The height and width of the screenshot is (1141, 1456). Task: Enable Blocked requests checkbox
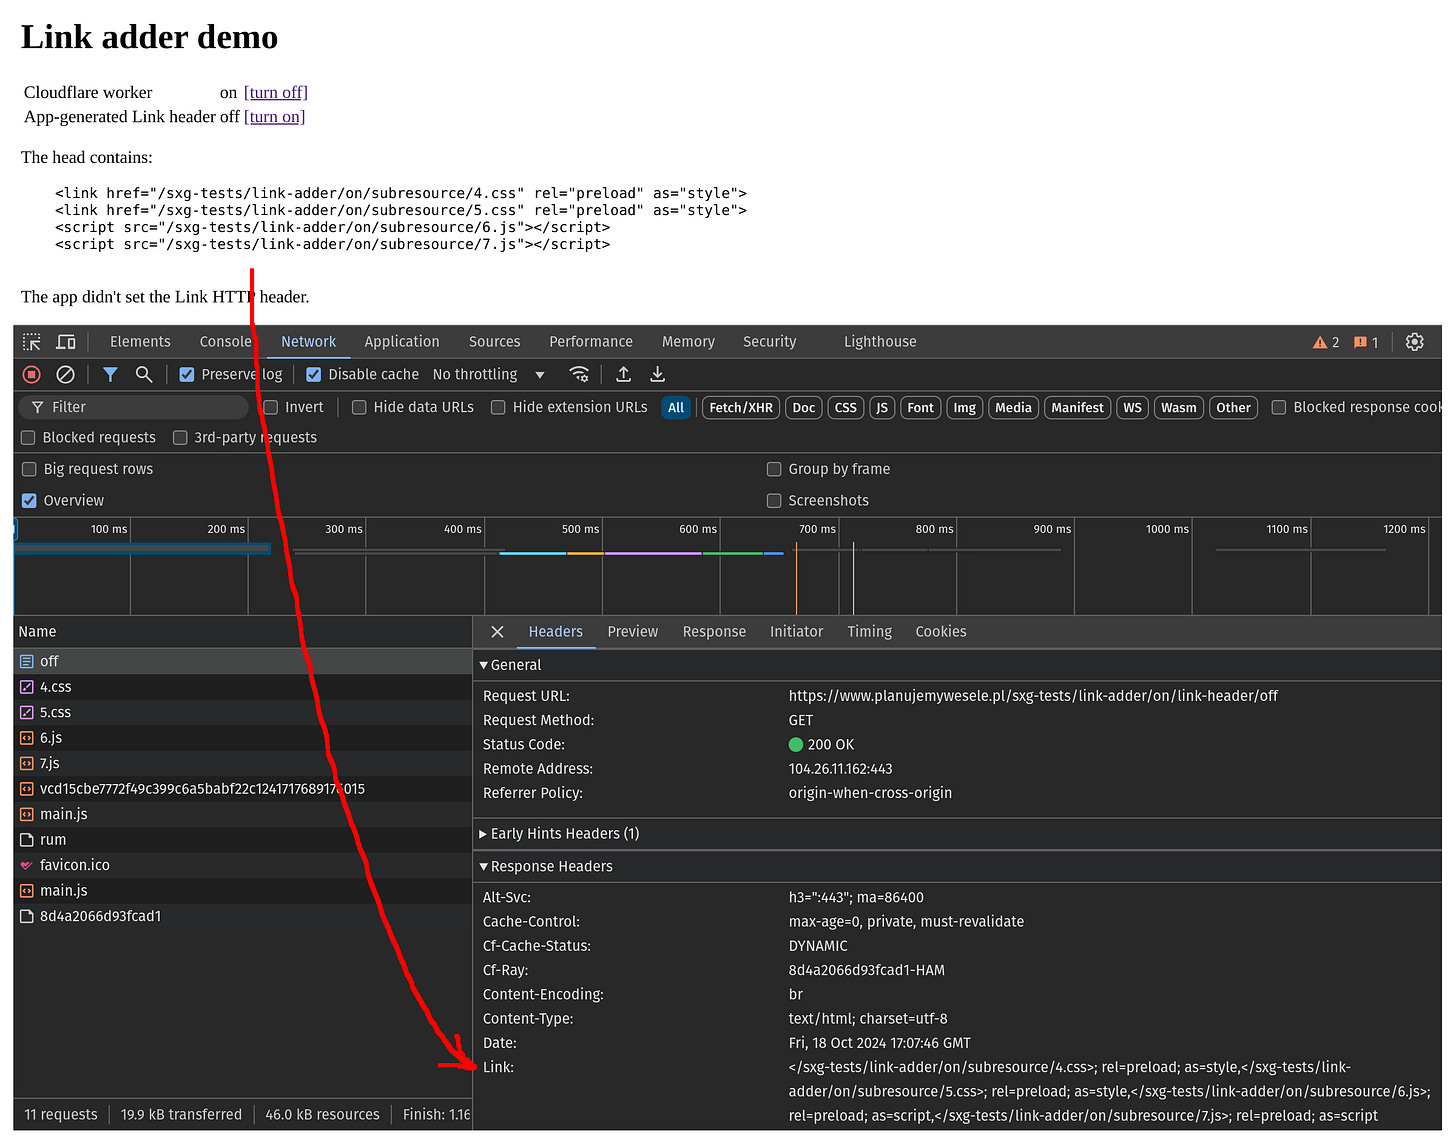(x=28, y=437)
